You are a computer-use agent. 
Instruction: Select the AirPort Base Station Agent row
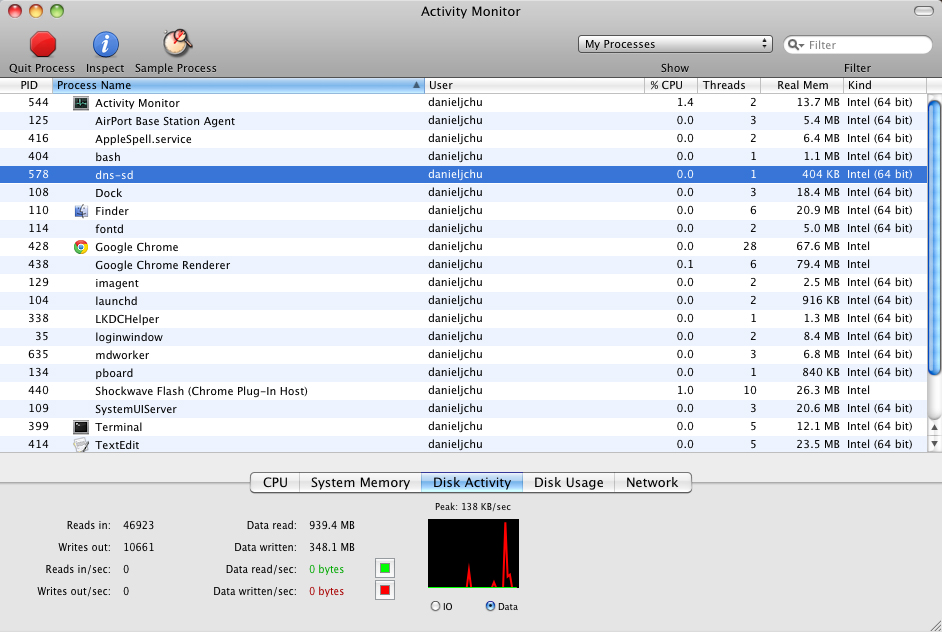[x=463, y=121]
